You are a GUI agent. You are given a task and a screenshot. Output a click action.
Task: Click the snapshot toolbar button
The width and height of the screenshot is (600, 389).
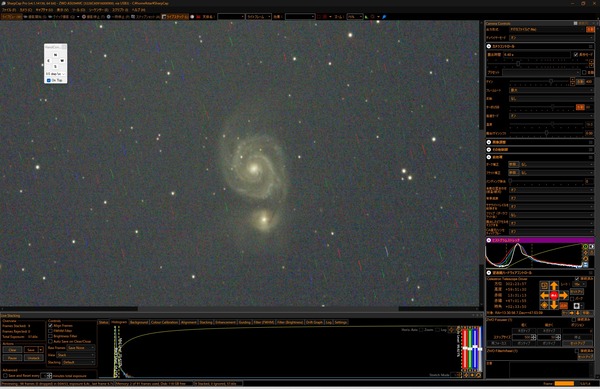click(x=145, y=17)
